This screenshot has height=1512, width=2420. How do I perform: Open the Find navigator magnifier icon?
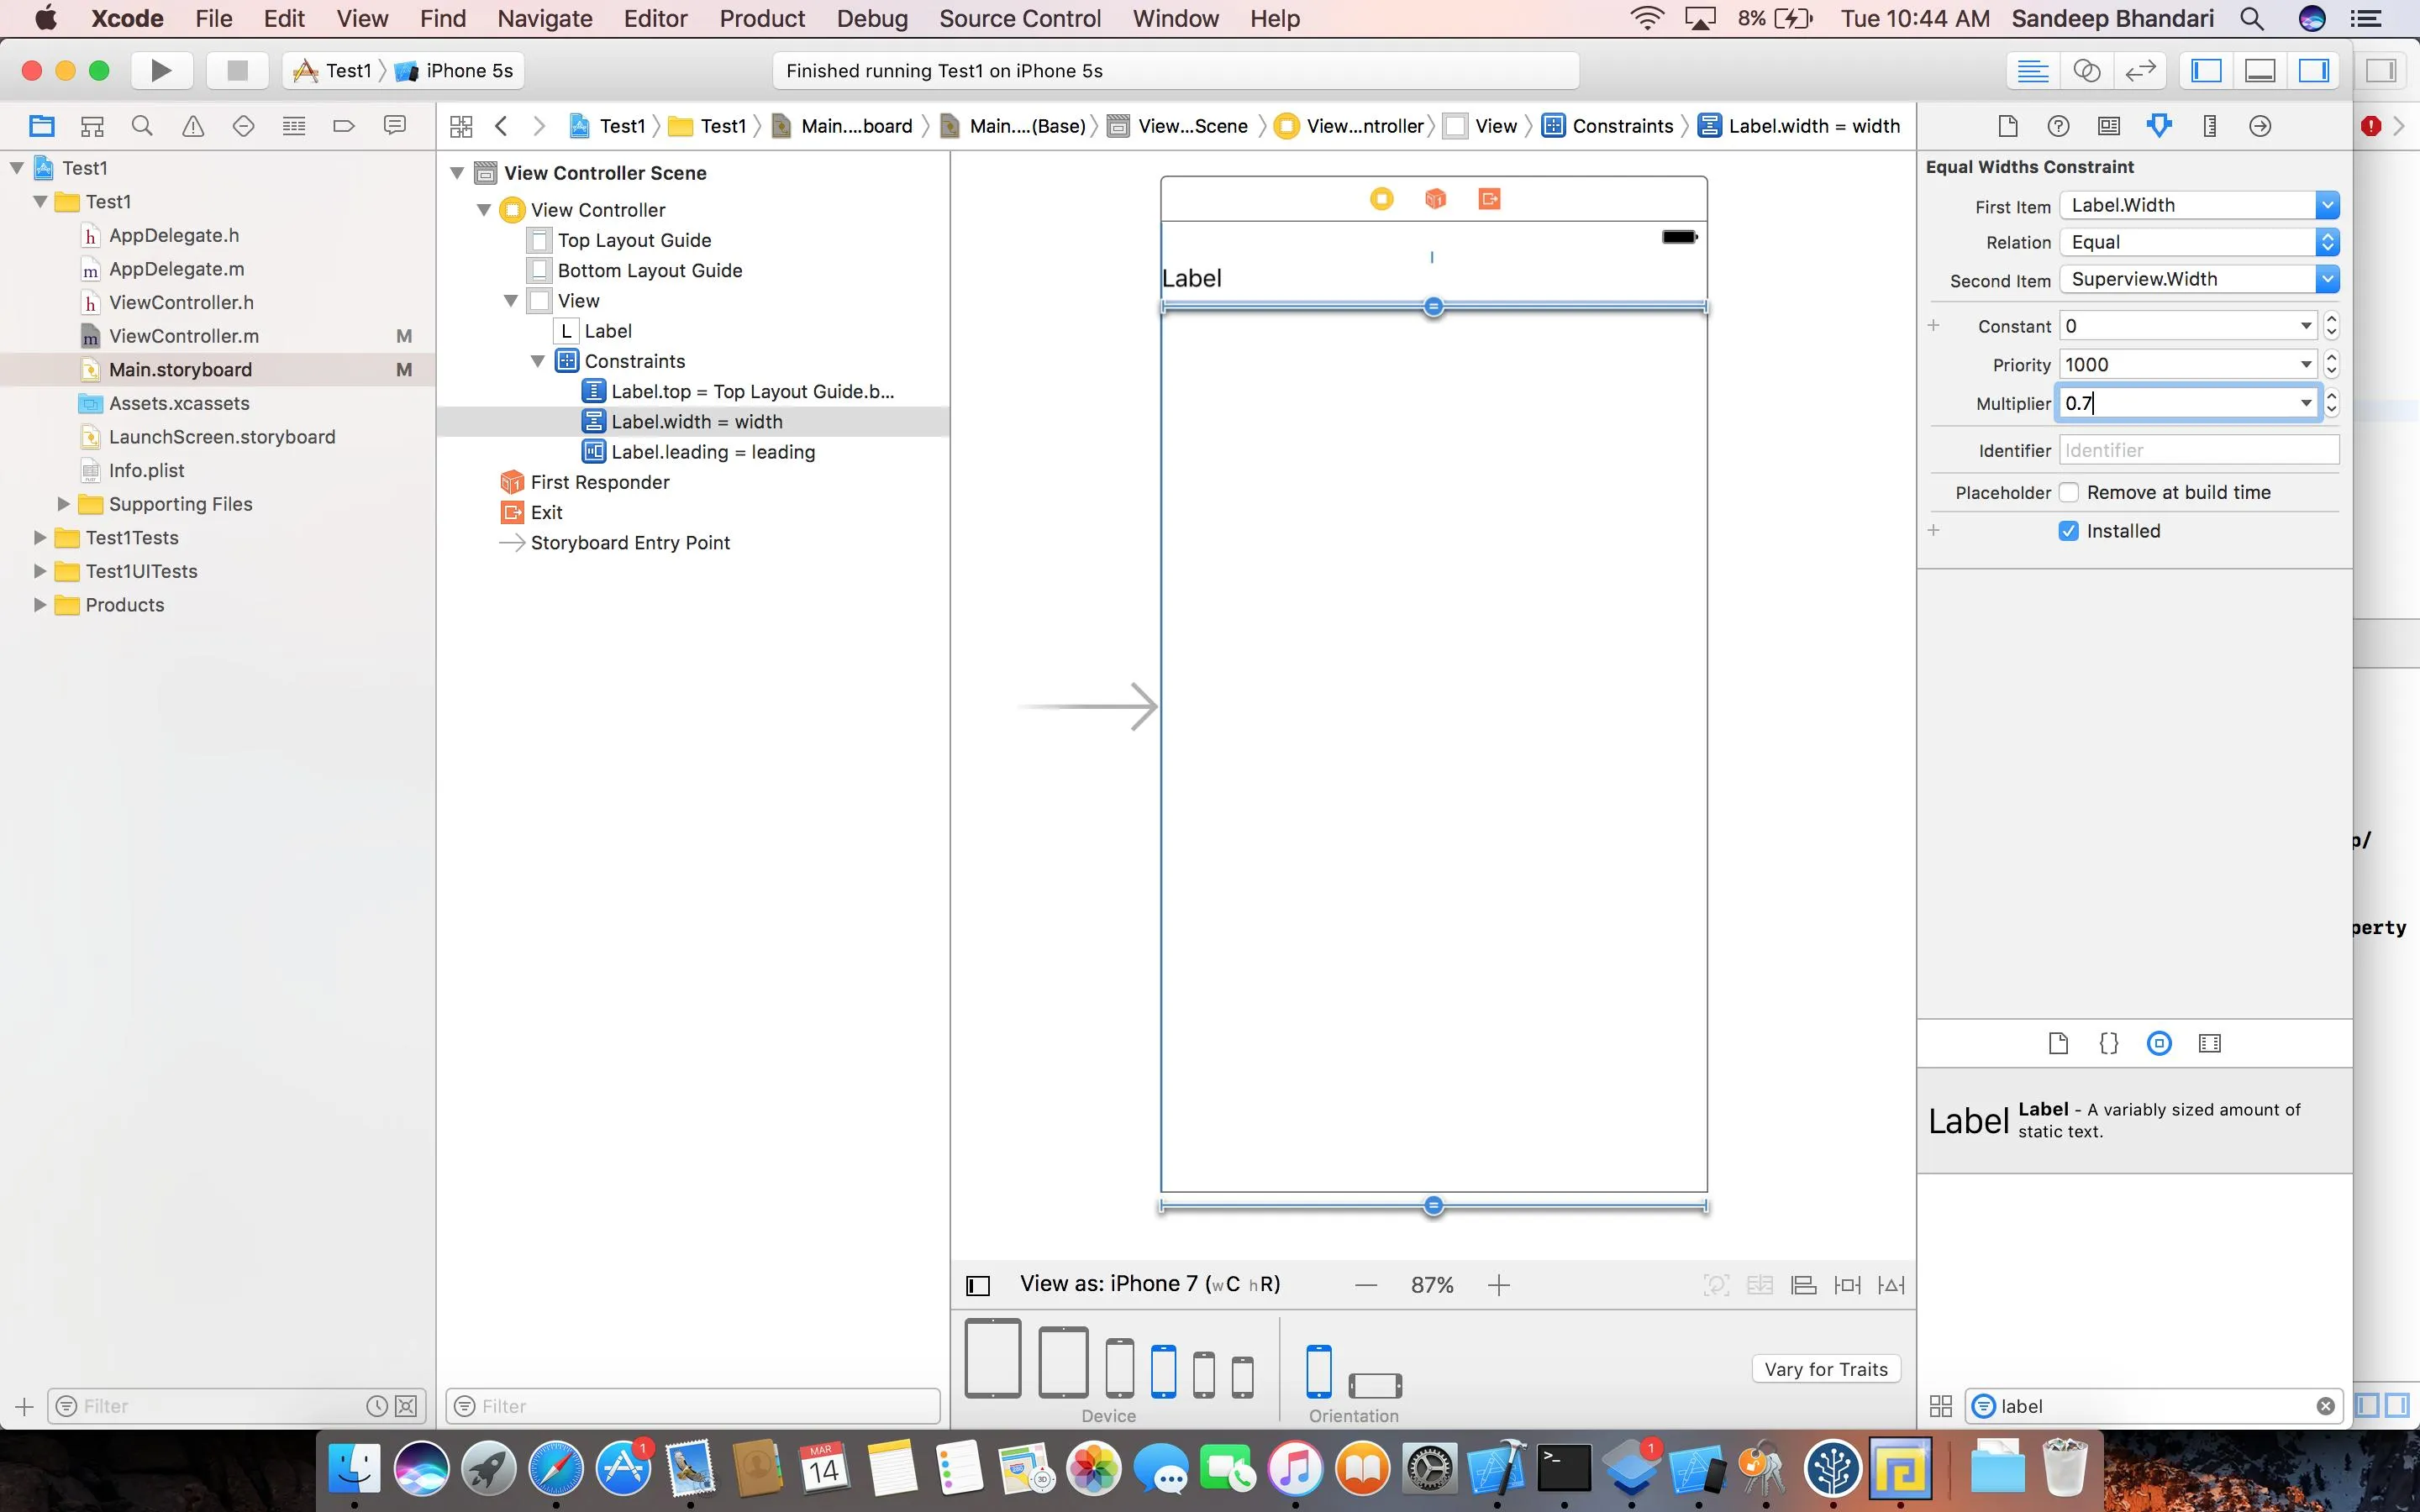(142, 126)
